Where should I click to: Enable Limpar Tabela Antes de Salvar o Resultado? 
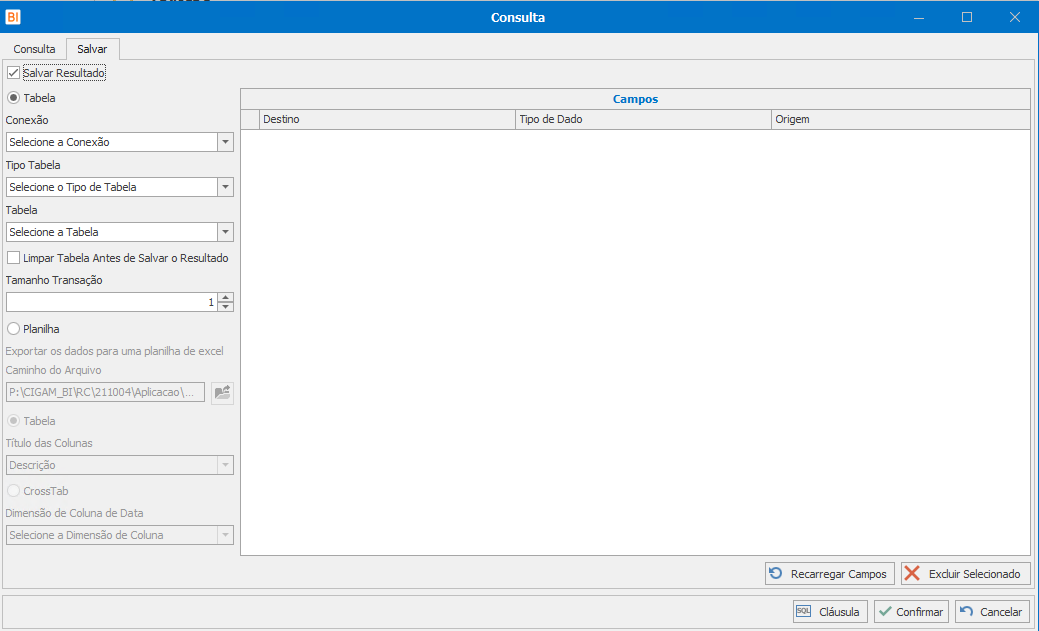point(13,258)
